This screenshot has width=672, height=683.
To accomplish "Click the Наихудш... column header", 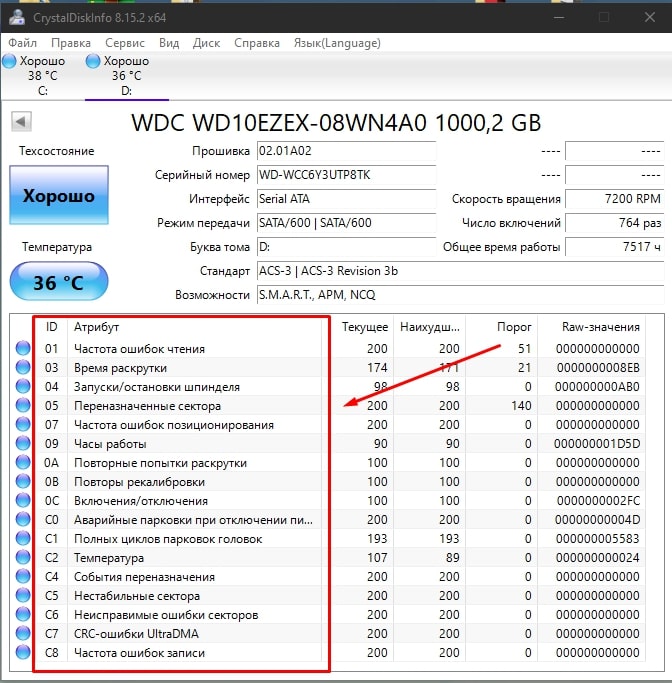I will [x=429, y=327].
